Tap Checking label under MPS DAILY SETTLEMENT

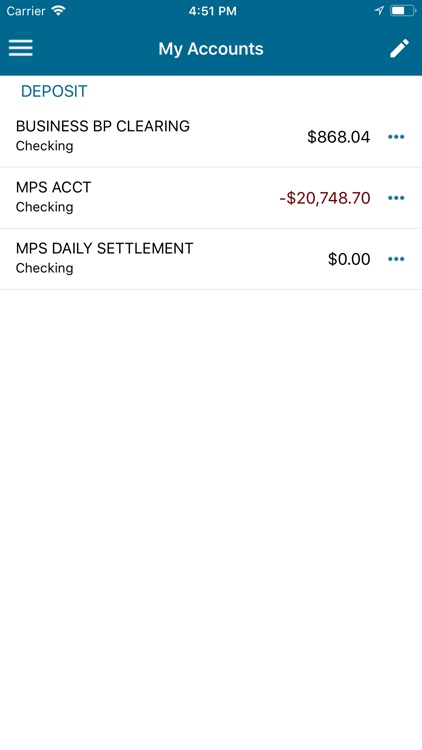point(44,268)
